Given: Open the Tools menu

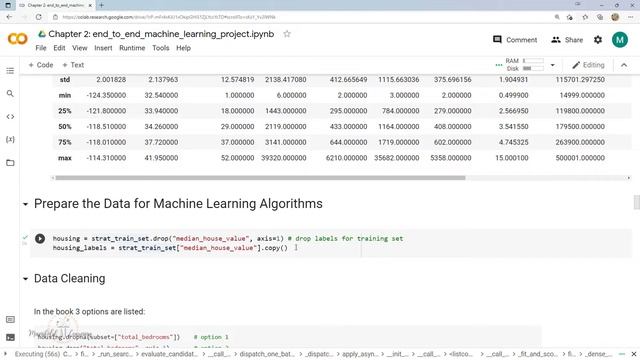Looking at the screenshot, I should 161,48.
